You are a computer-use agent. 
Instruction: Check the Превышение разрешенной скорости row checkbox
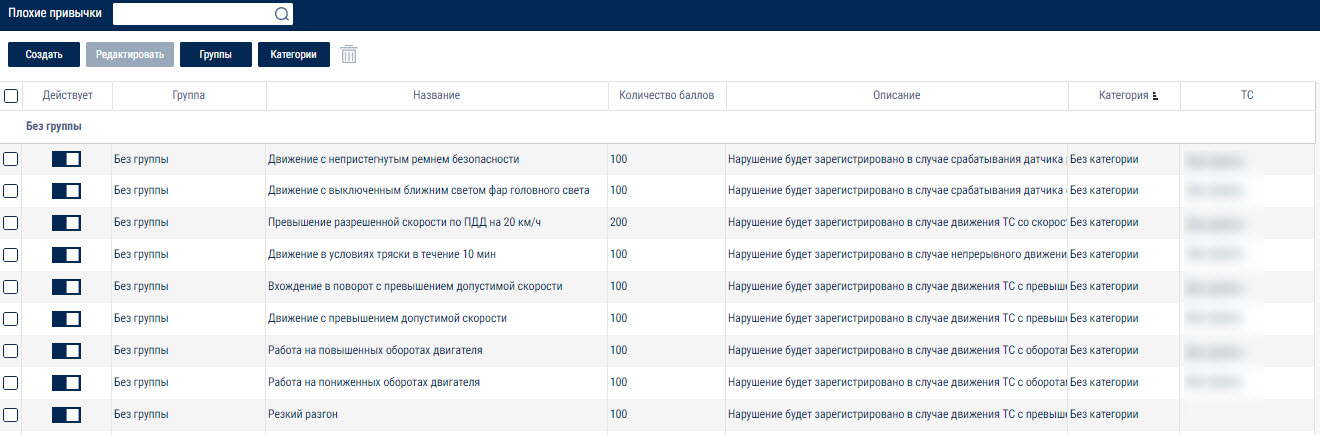11,223
